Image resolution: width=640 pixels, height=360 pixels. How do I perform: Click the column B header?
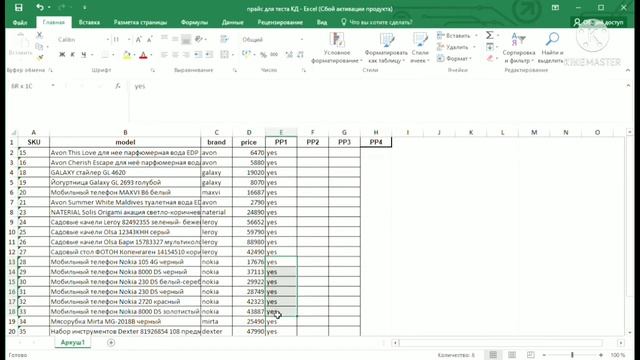[125, 132]
